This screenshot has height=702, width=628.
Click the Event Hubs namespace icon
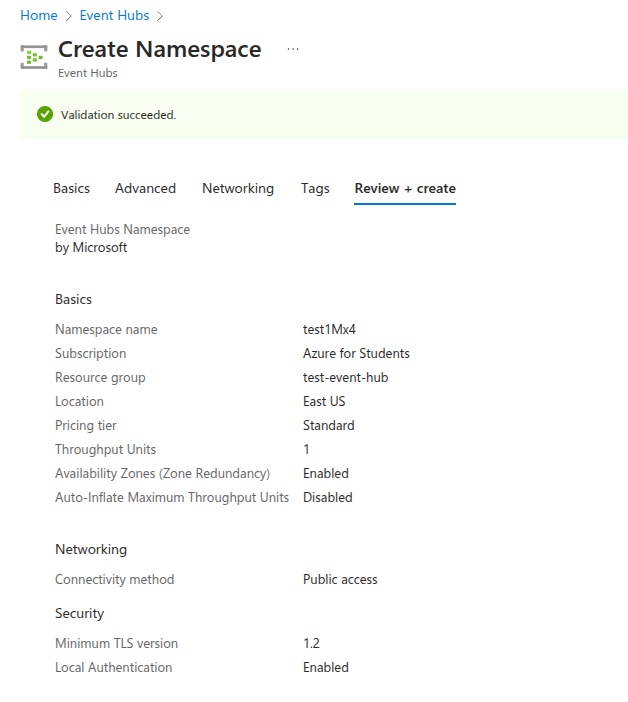(34, 57)
